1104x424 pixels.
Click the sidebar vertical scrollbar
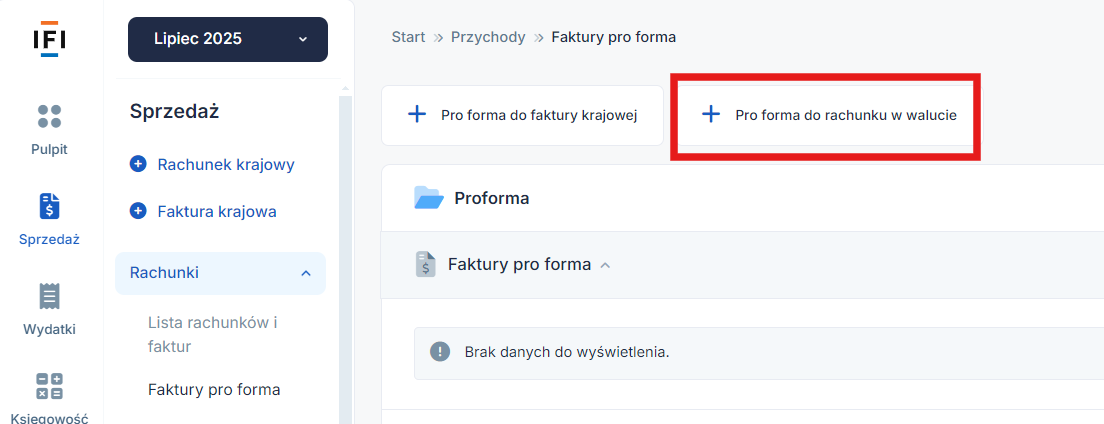click(x=345, y=254)
